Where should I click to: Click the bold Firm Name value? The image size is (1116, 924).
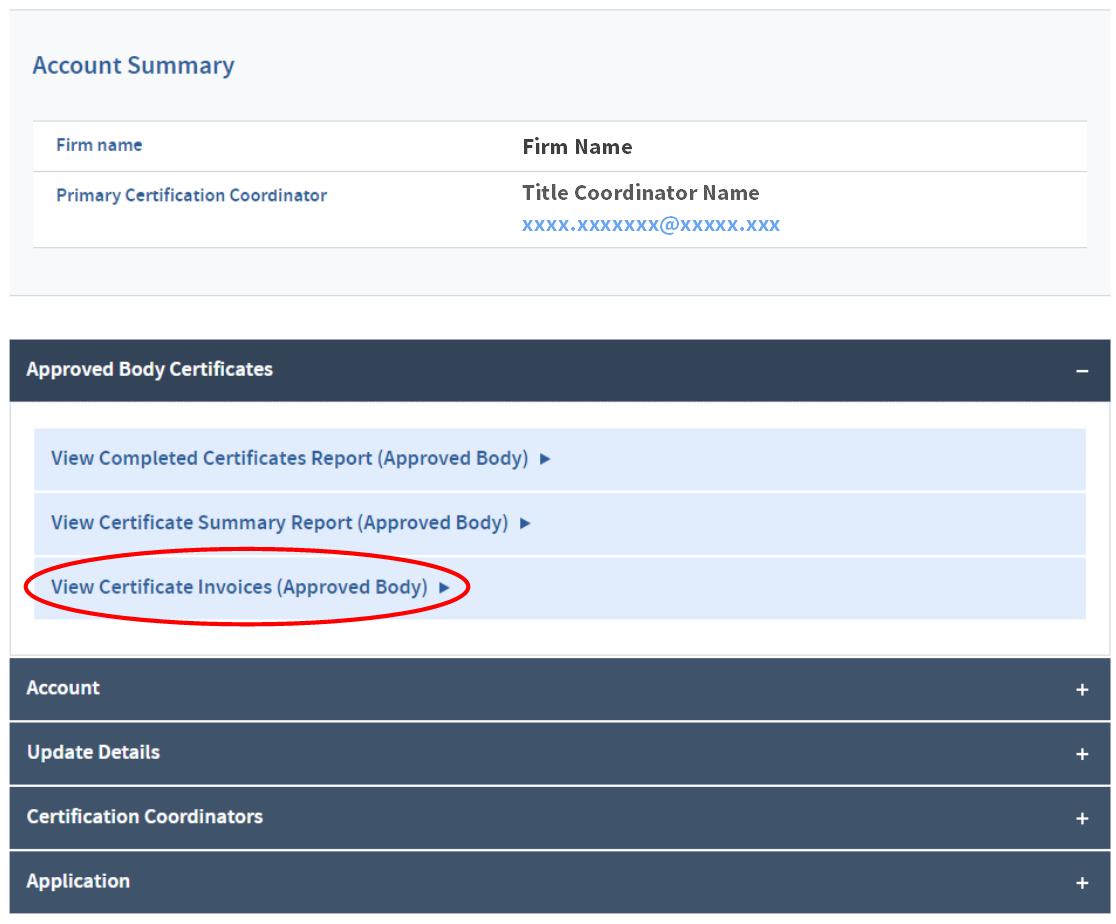(x=577, y=147)
